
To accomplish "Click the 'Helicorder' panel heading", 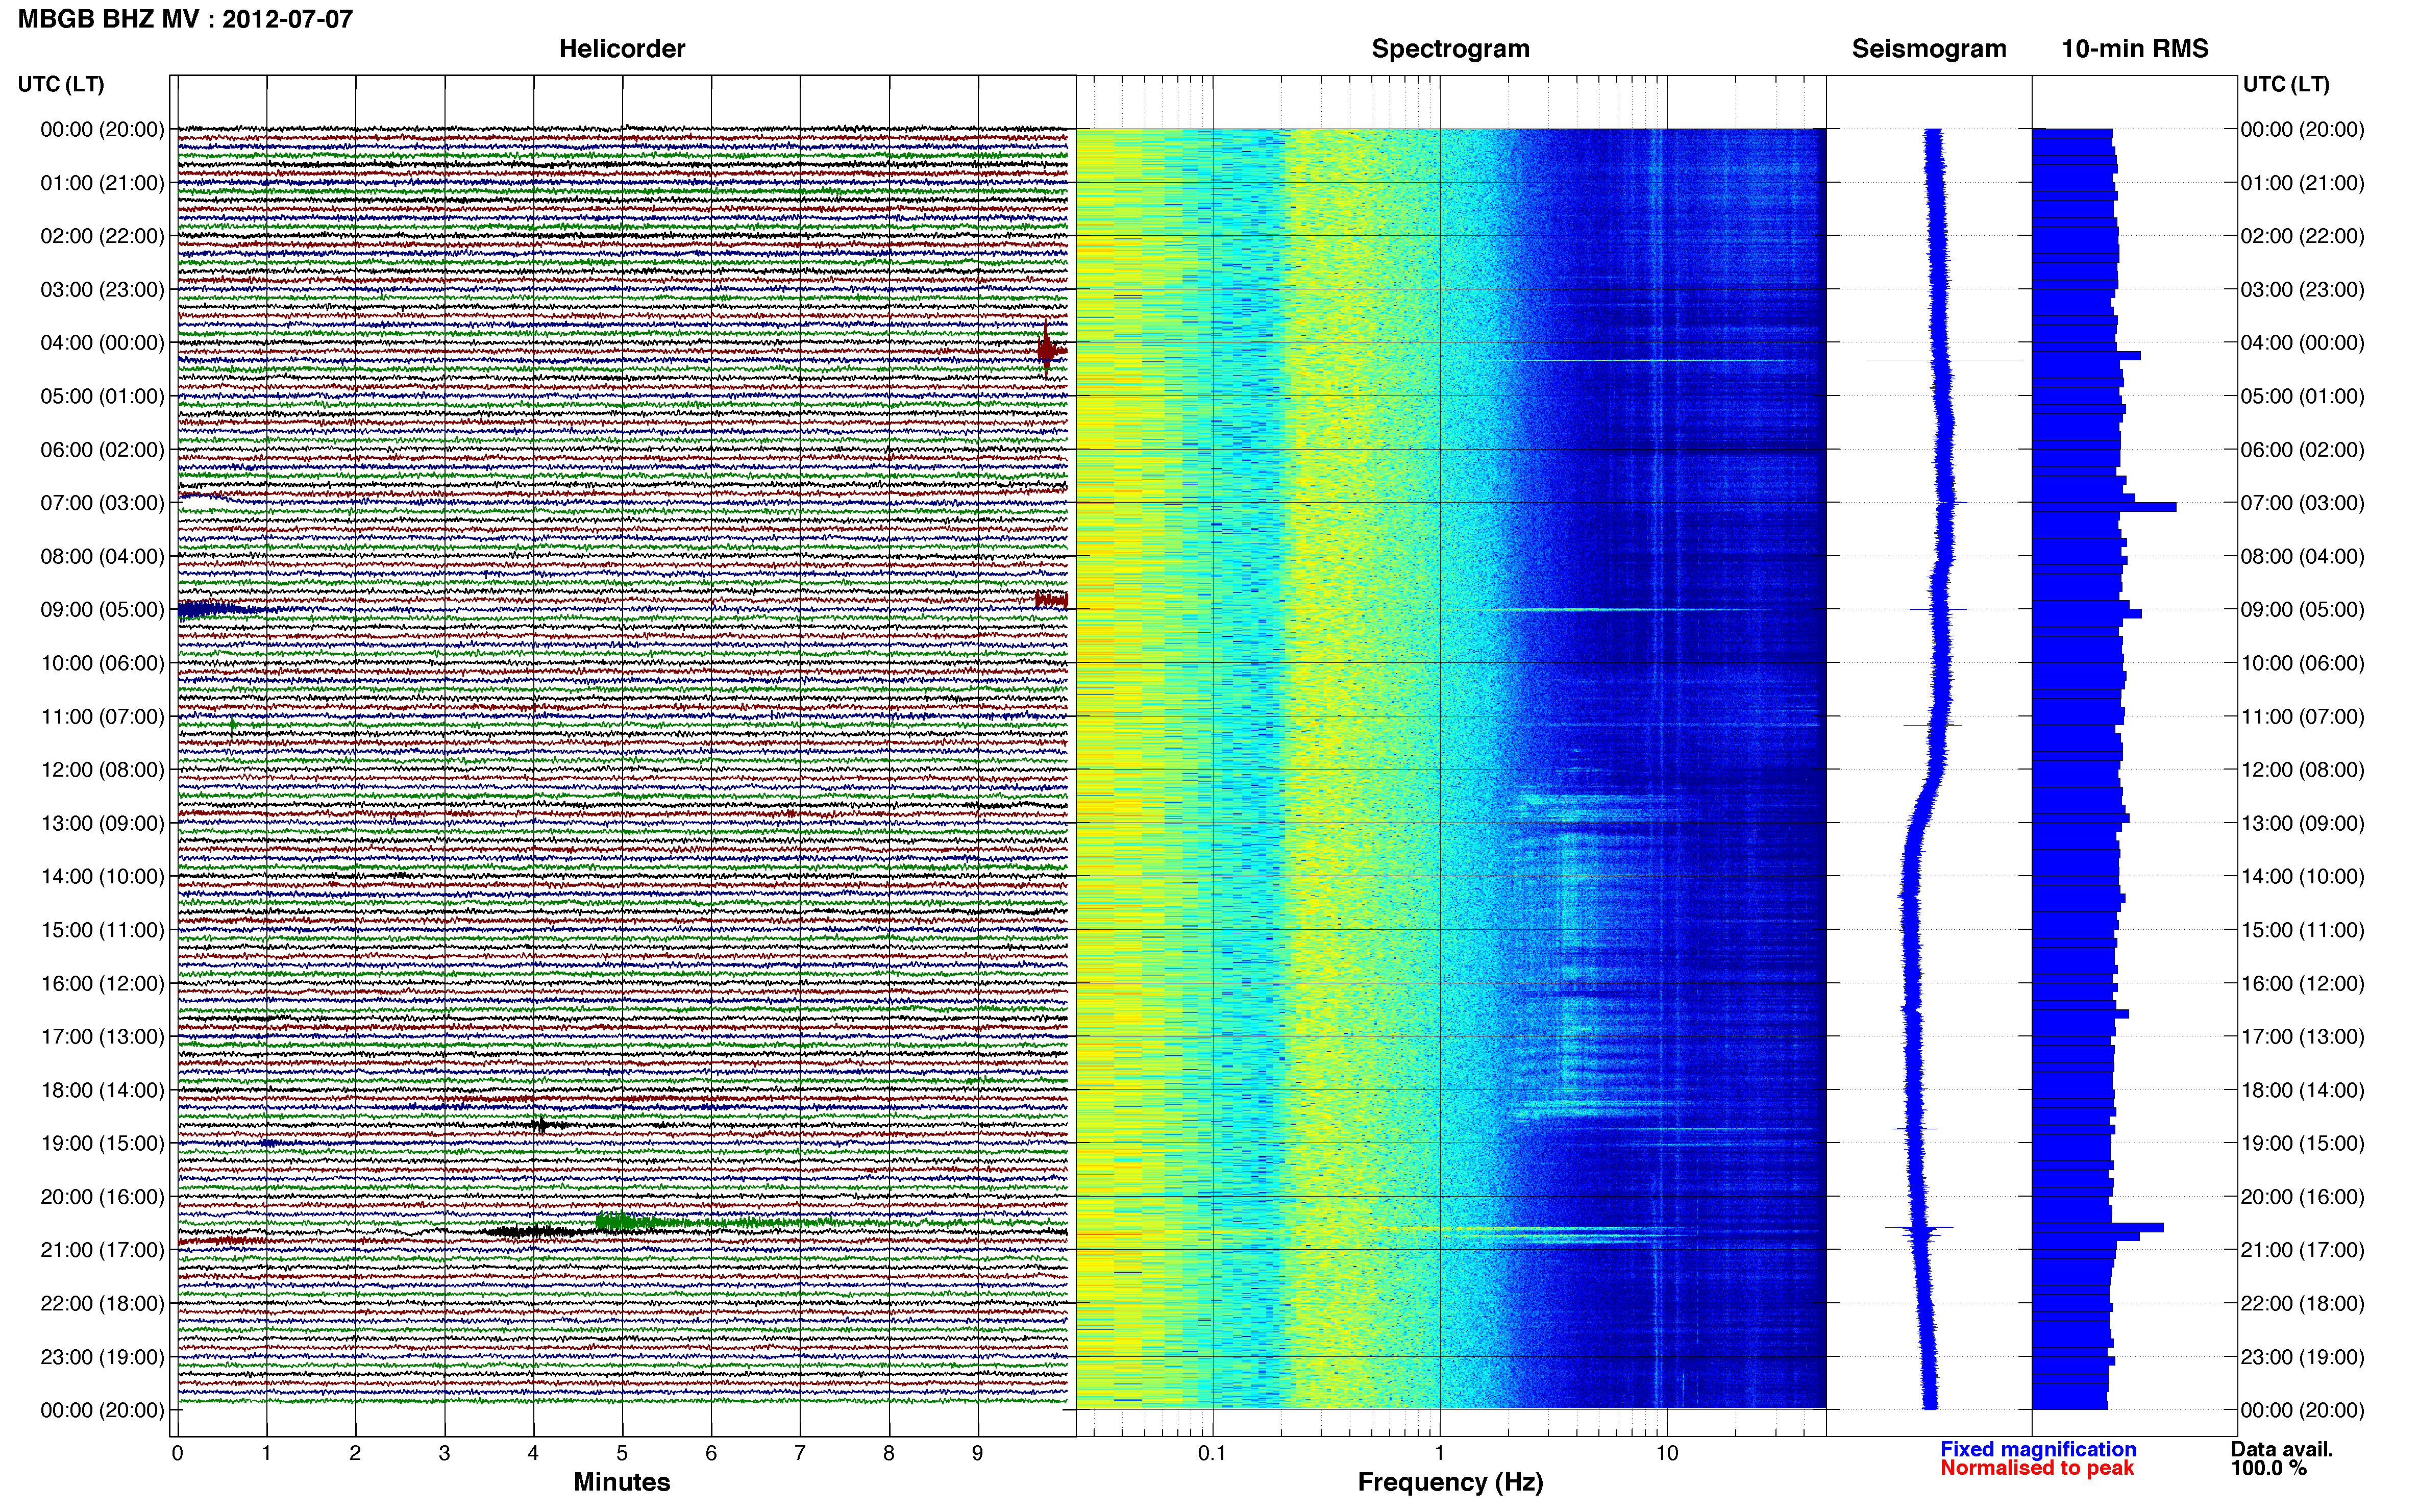I will click(x=621, y=49).
